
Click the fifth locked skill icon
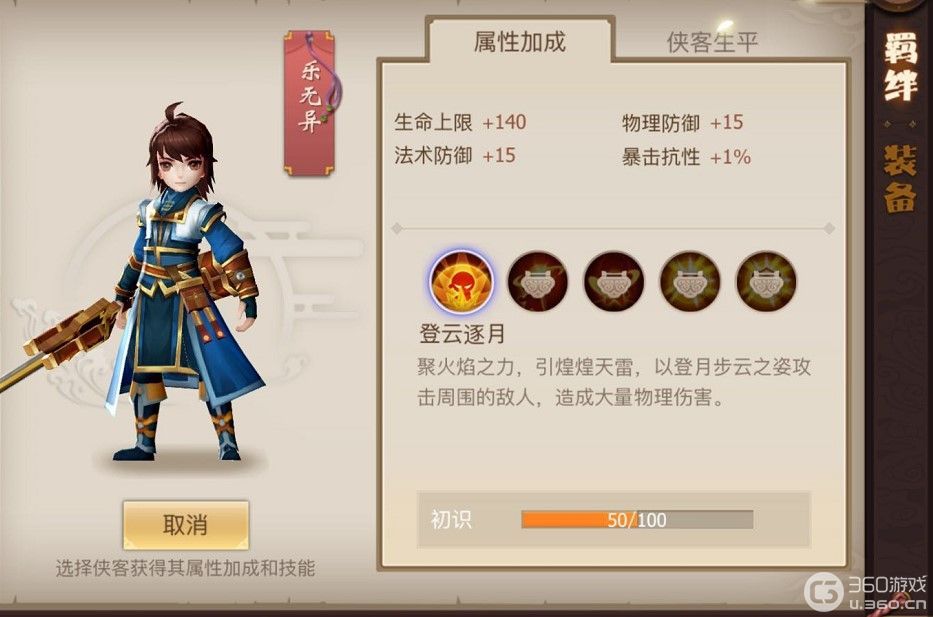click(x=766, y=281)
